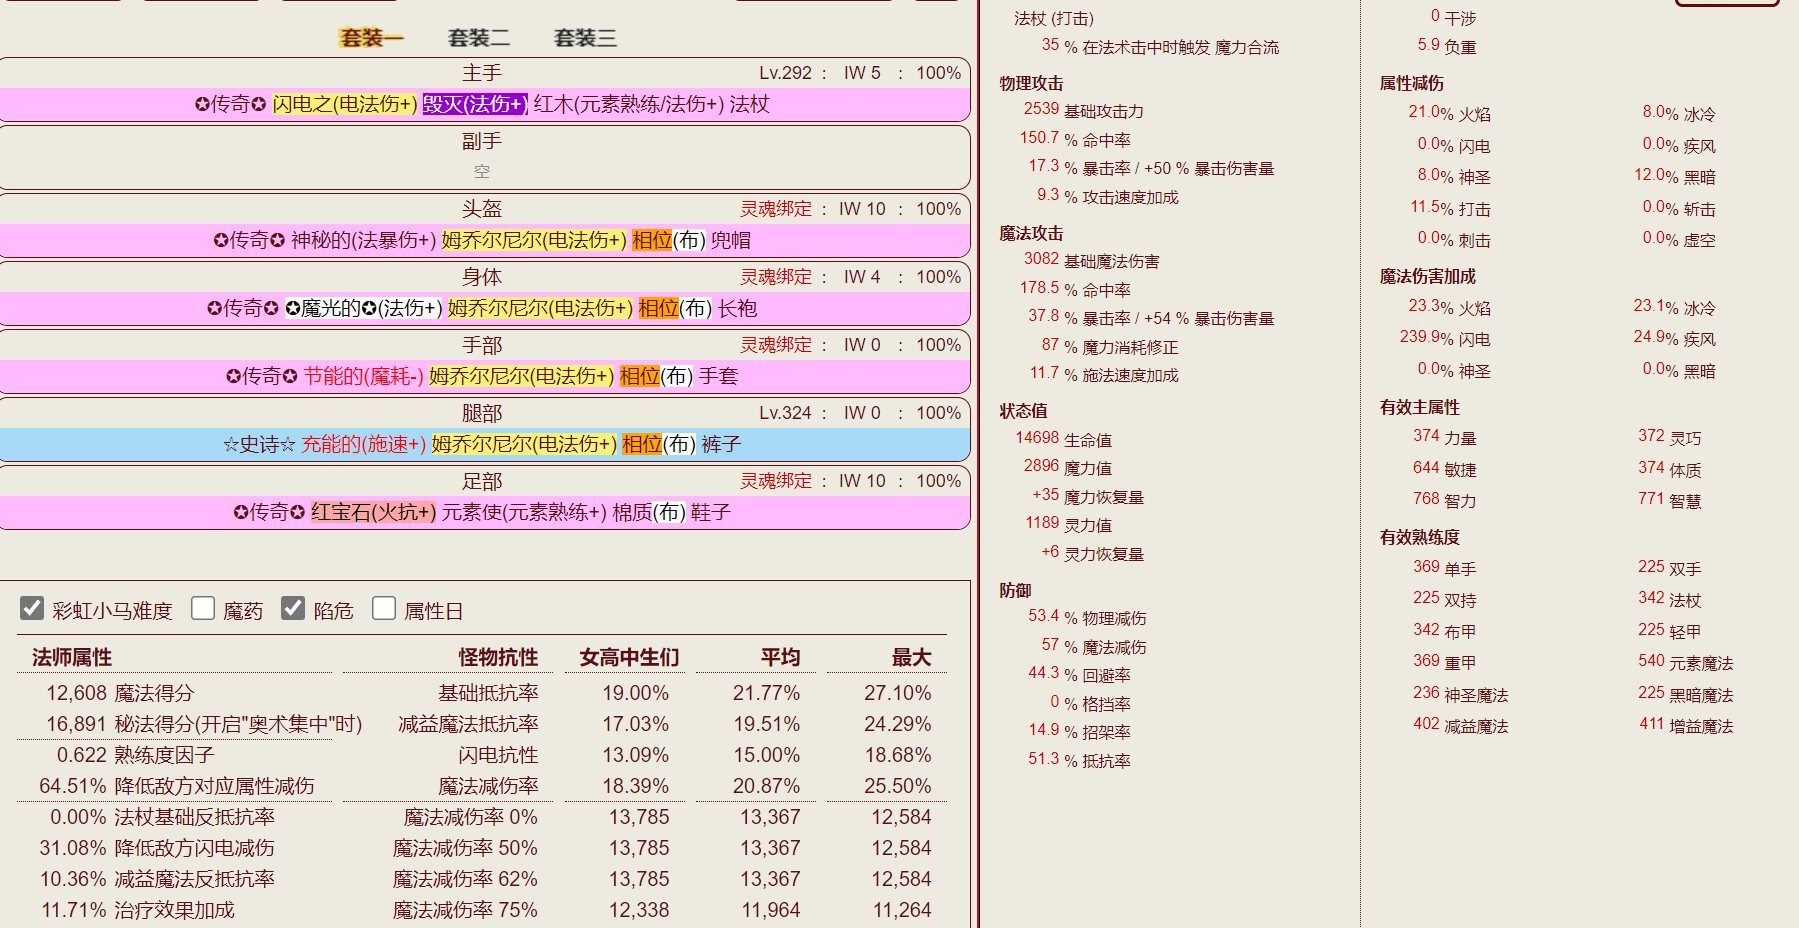Select the 腿部 epic item row 裤子
Image resolution: width=1799 pixels, height=928 pixels.
[484, 444]
